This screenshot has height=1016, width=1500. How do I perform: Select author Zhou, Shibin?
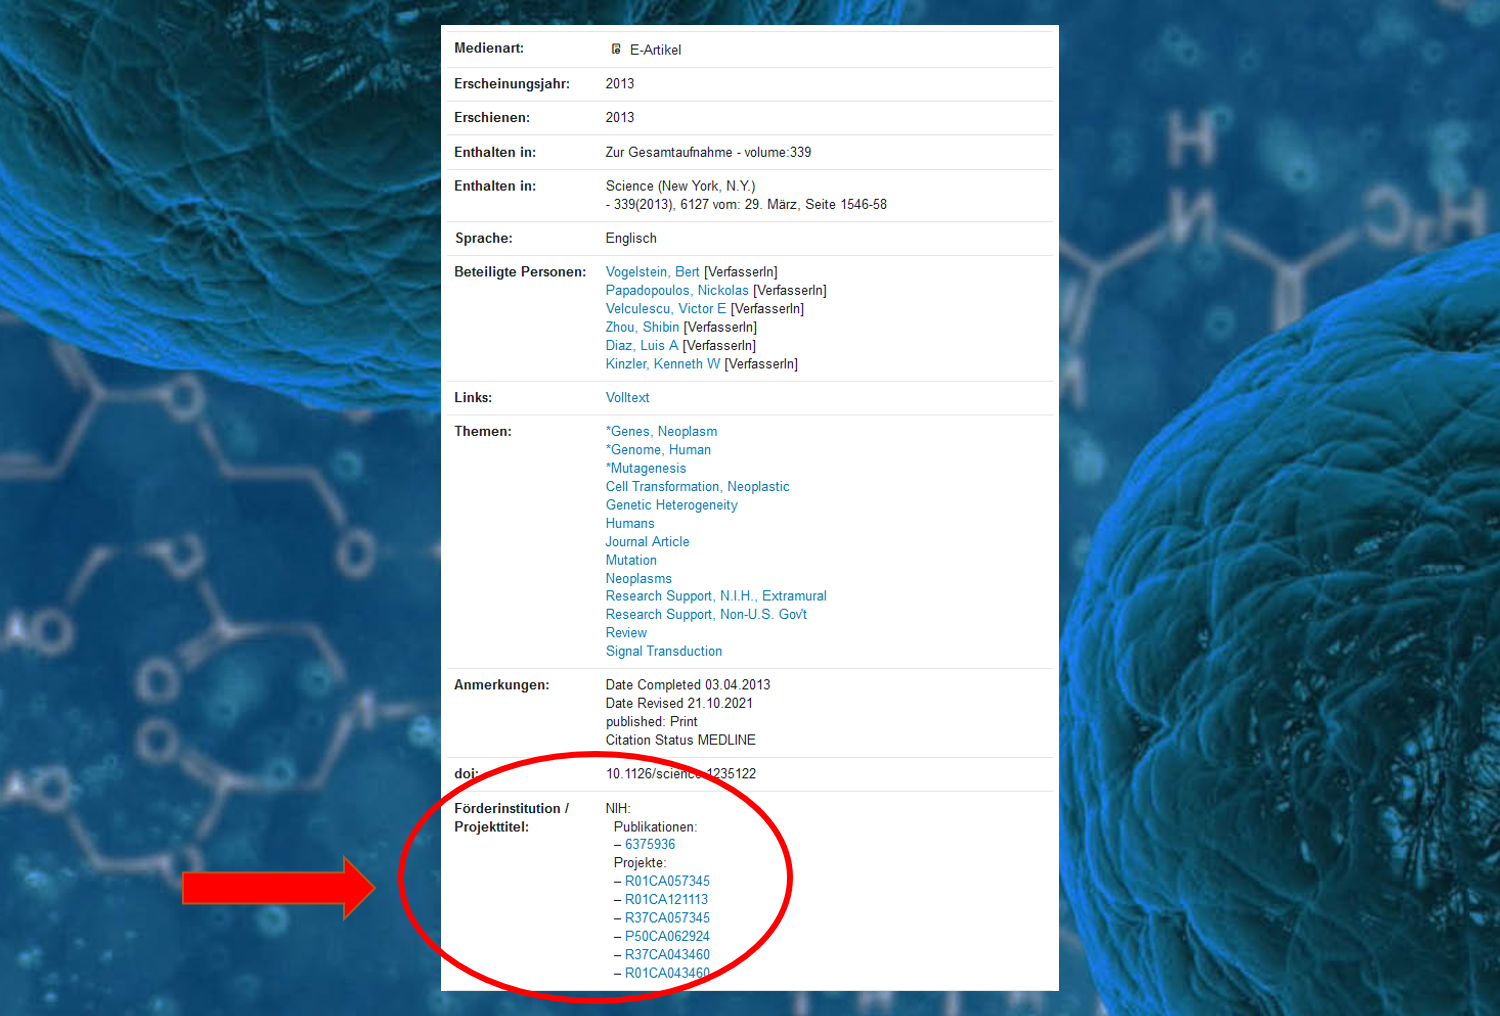(x=642, y=327)
